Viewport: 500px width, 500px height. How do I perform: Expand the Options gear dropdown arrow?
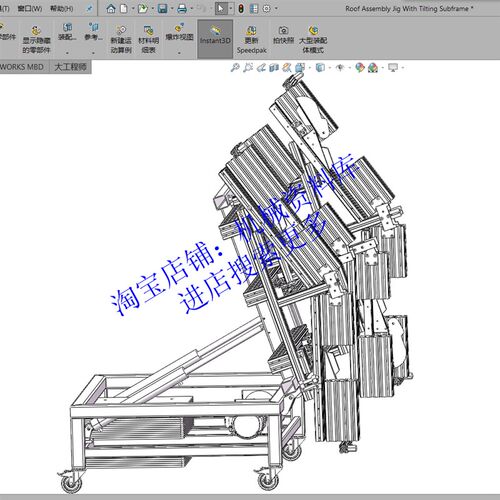(276, 8)
